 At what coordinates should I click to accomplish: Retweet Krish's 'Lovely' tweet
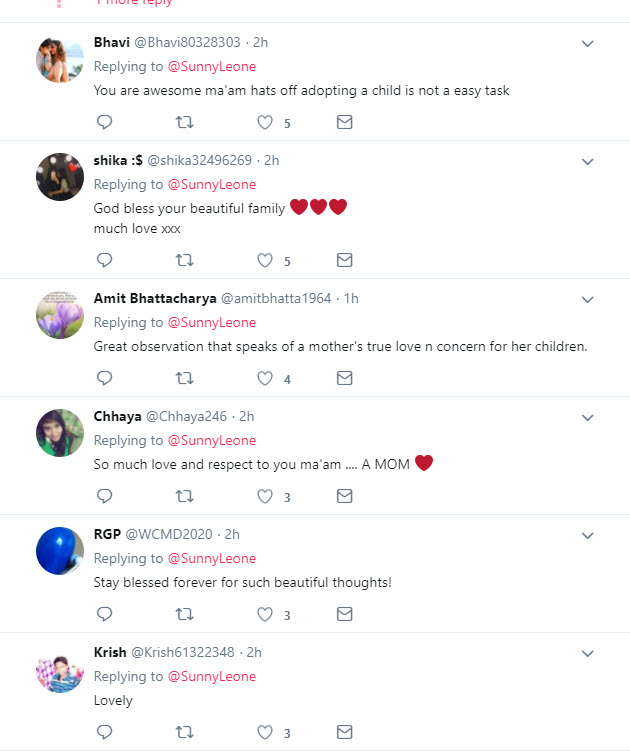click(x=184, y=733)
